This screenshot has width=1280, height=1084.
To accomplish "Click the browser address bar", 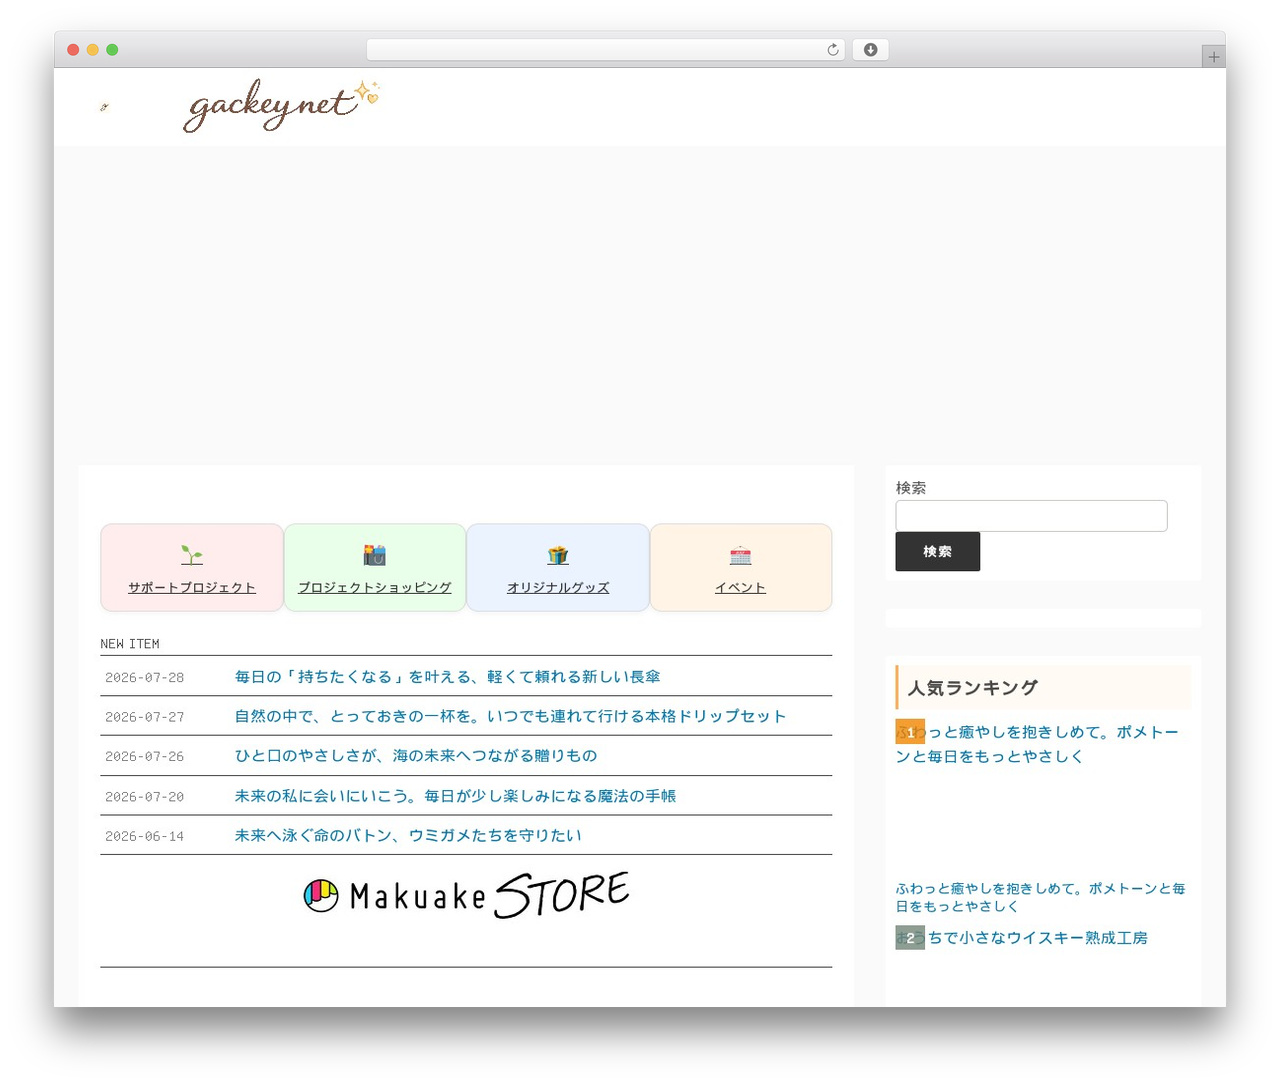I will pos(605,50).
